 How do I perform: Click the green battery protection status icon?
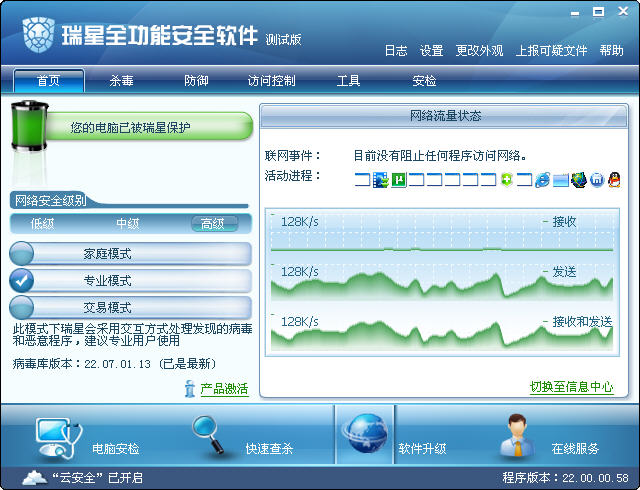(29, 126)
